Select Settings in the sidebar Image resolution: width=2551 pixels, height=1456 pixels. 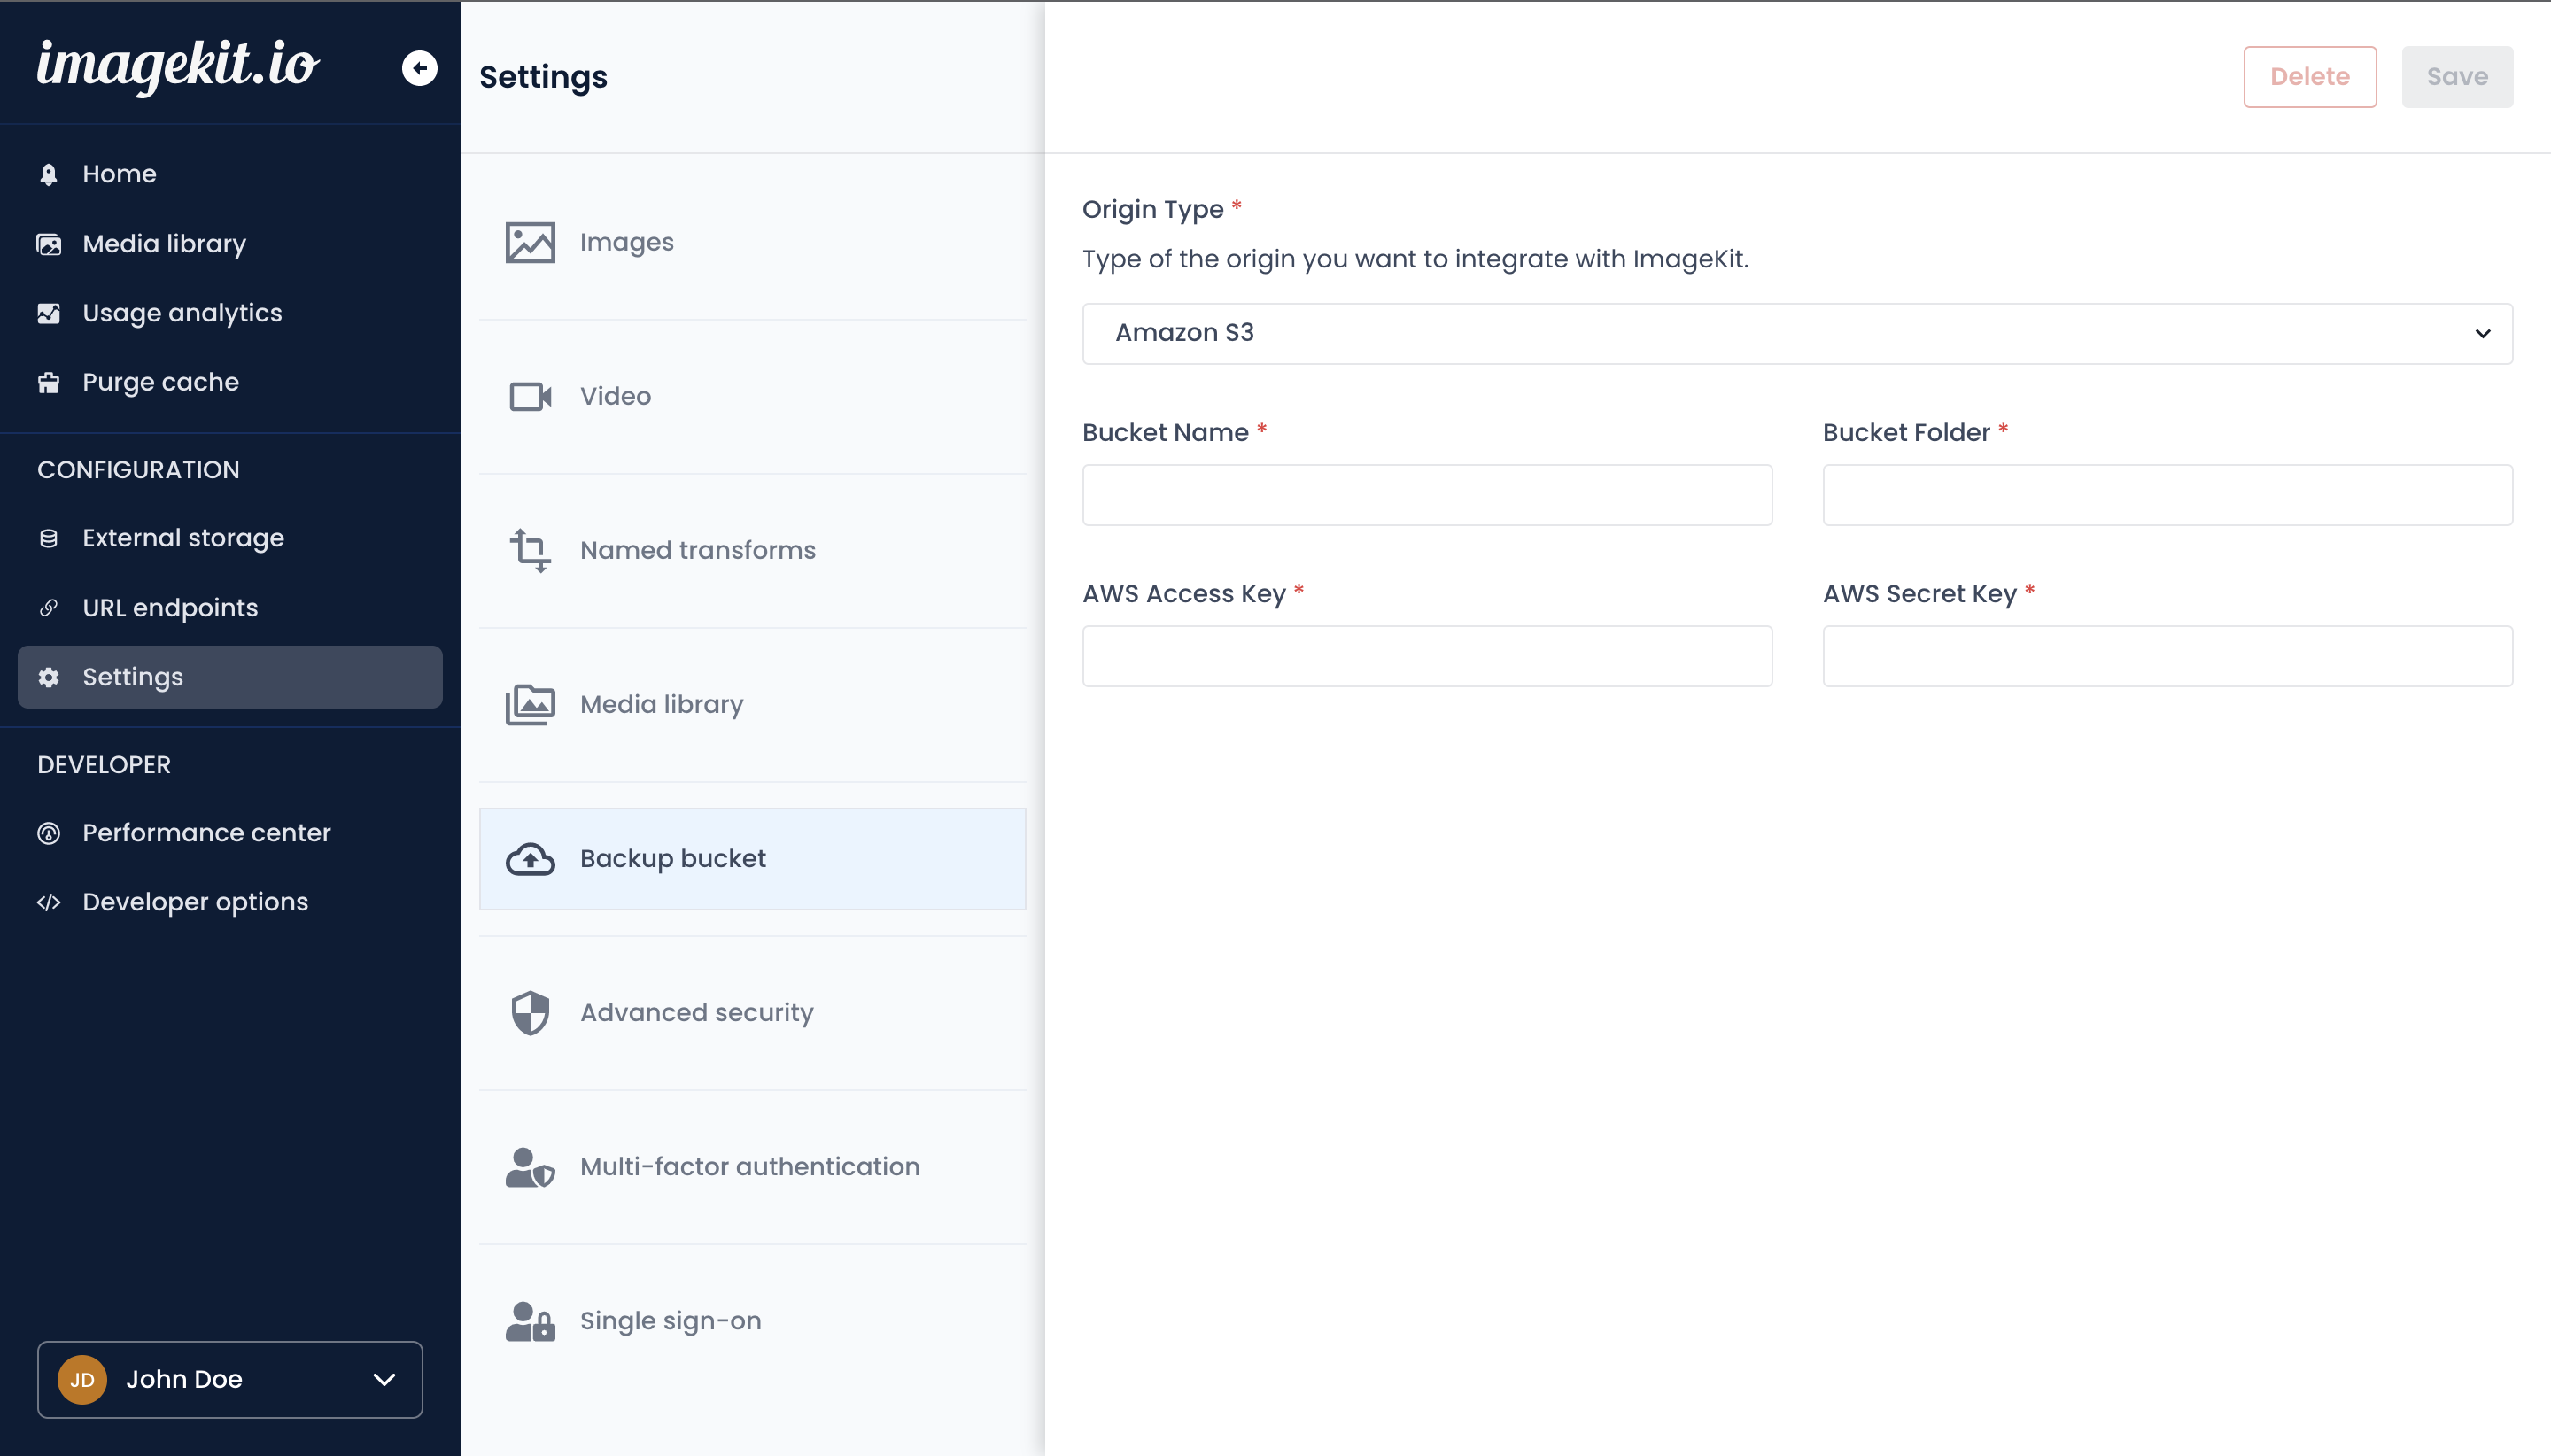[230, 677]
